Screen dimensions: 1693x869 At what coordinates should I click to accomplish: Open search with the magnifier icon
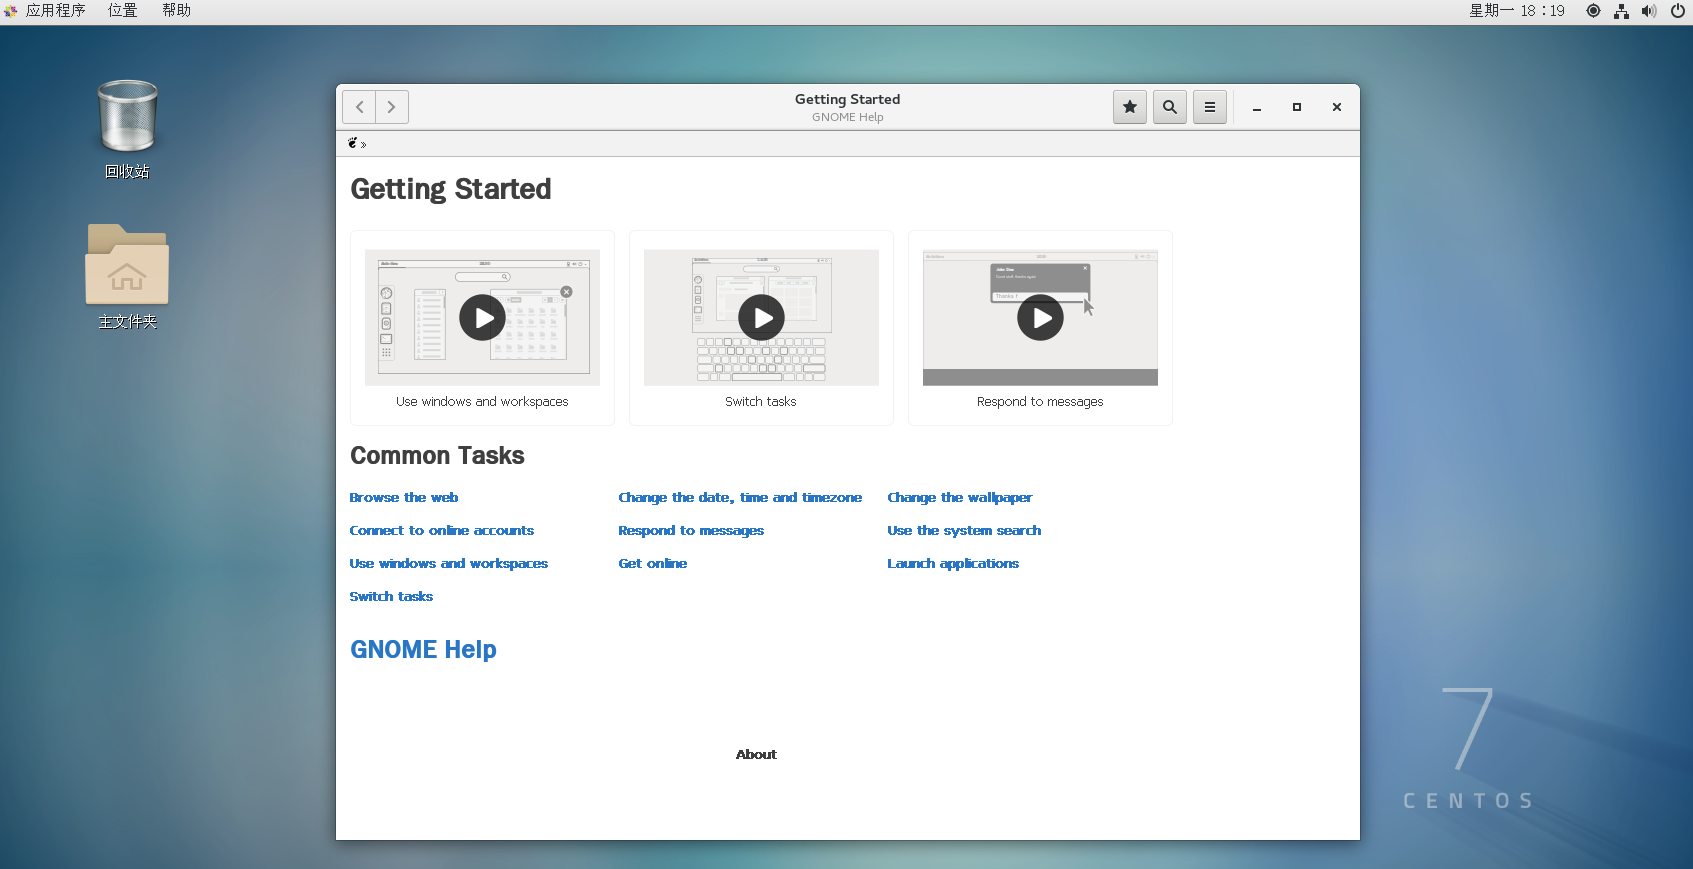pos(1170,107)
